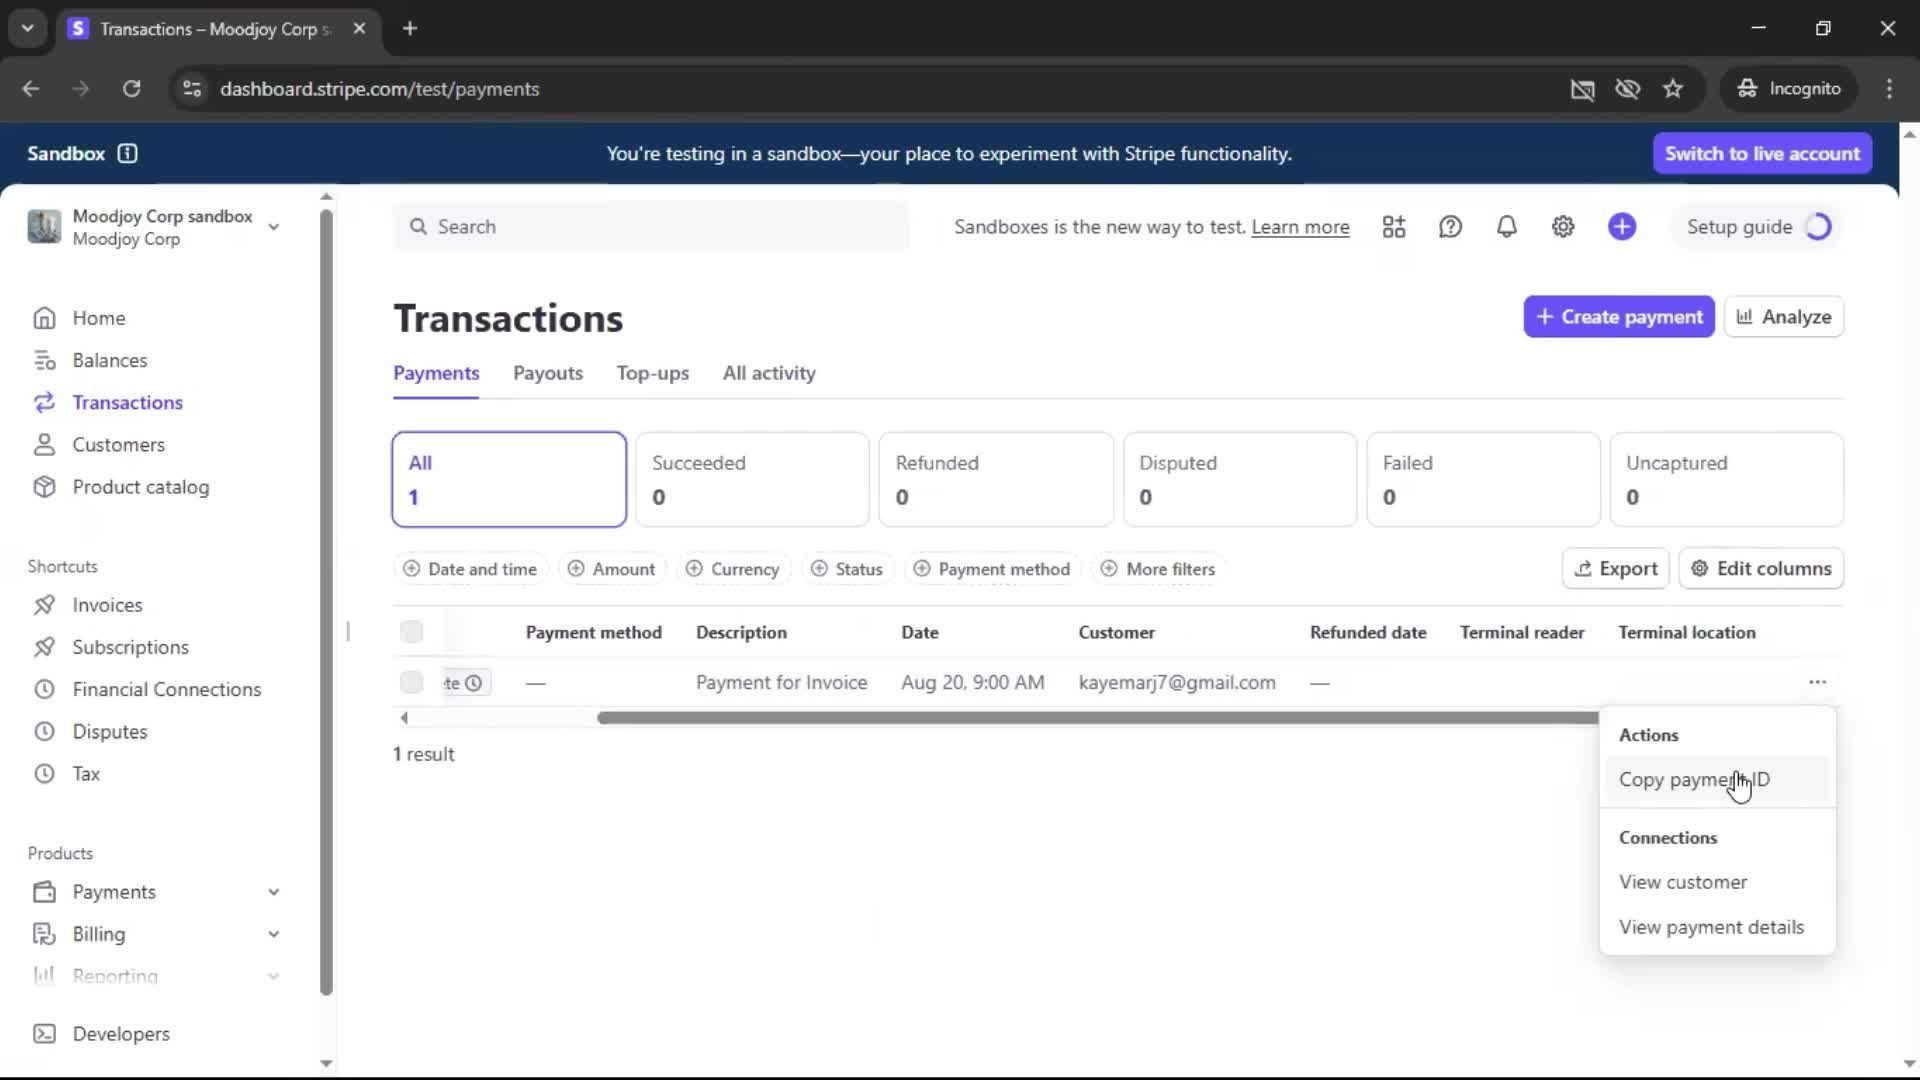Image resolution: width=1920 pixels, height=1080 pixels.
Task: Switch to All activity tab
Action: (x=769, y=373)
